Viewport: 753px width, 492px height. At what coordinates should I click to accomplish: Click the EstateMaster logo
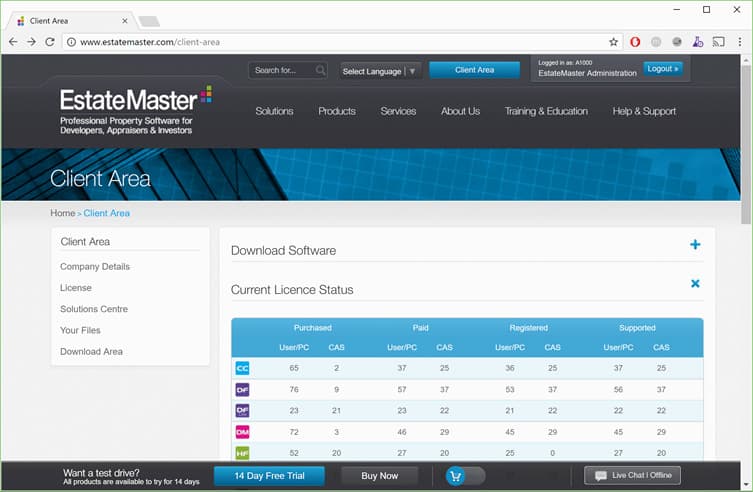(x=135, y=109)
